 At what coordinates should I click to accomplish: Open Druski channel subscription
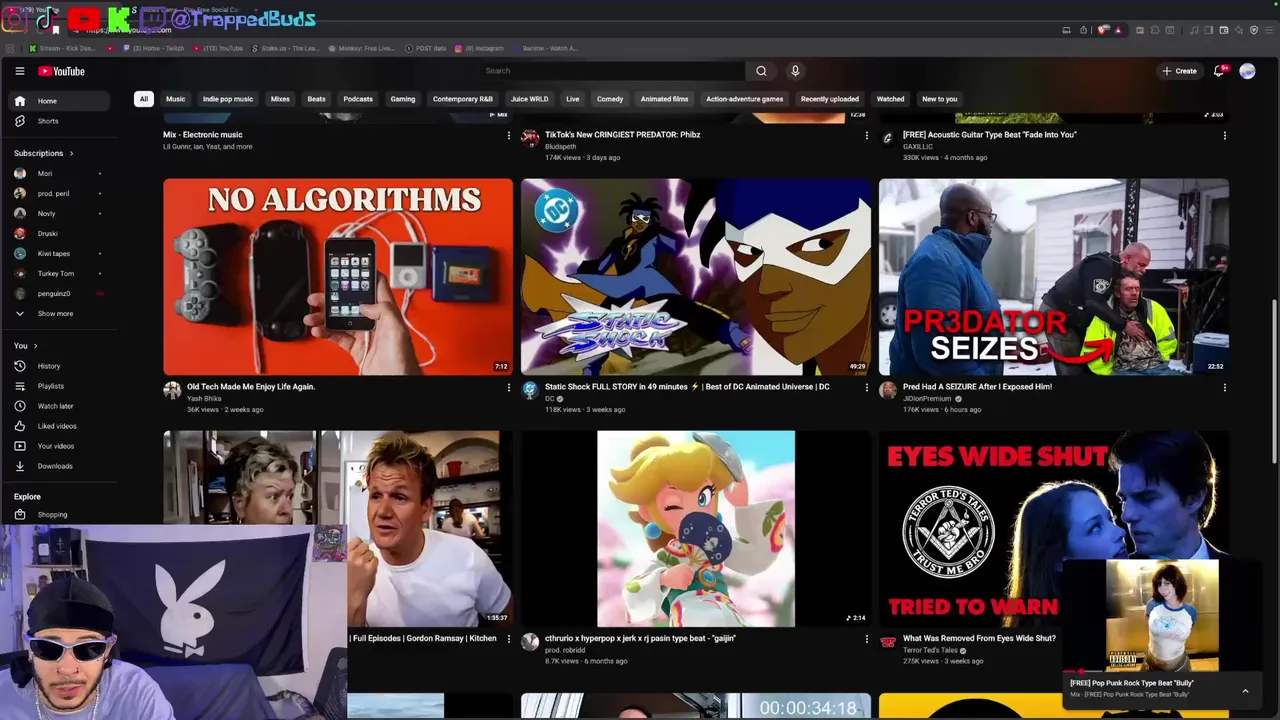(x=60, y=233)
